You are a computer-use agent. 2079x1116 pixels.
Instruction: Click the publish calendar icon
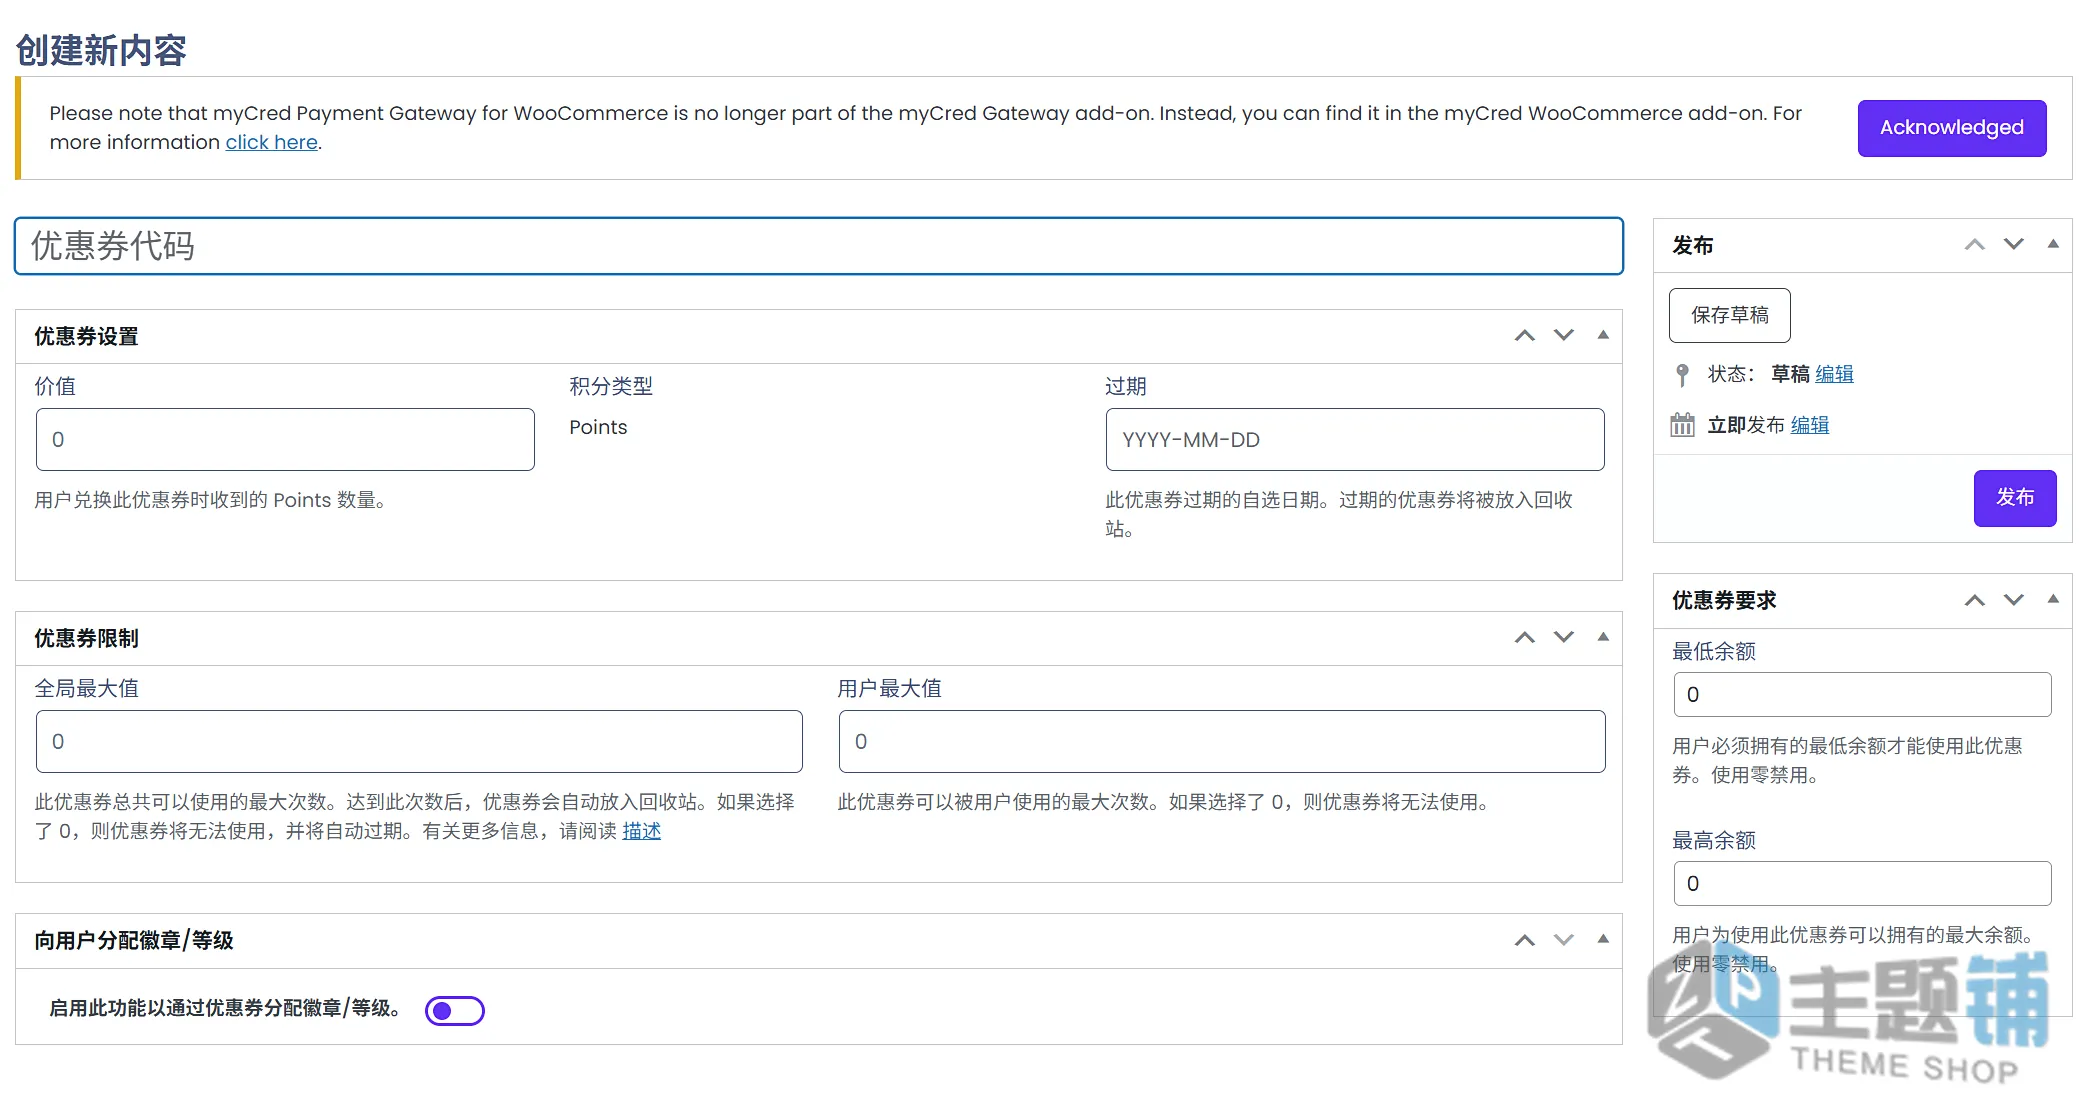pos(1682,425)
